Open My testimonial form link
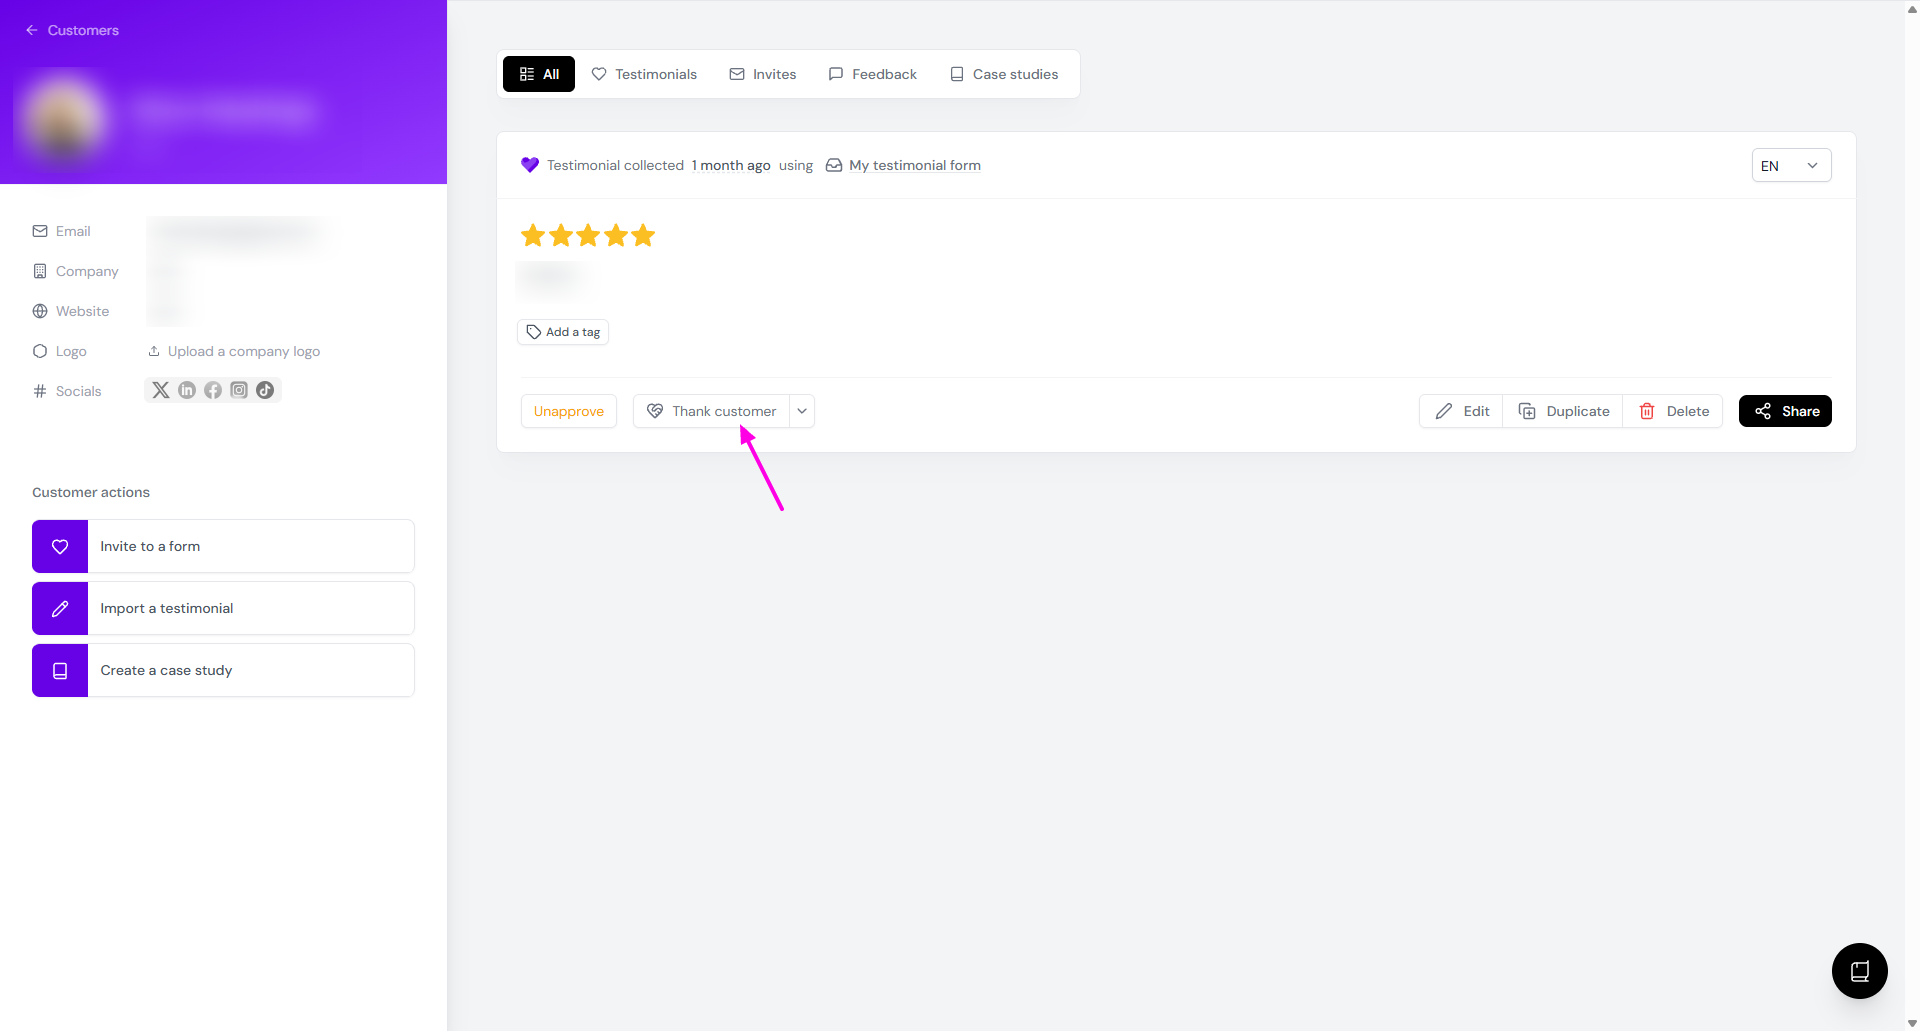Viewport: 1920px width, 1031px height. point(914,166)
